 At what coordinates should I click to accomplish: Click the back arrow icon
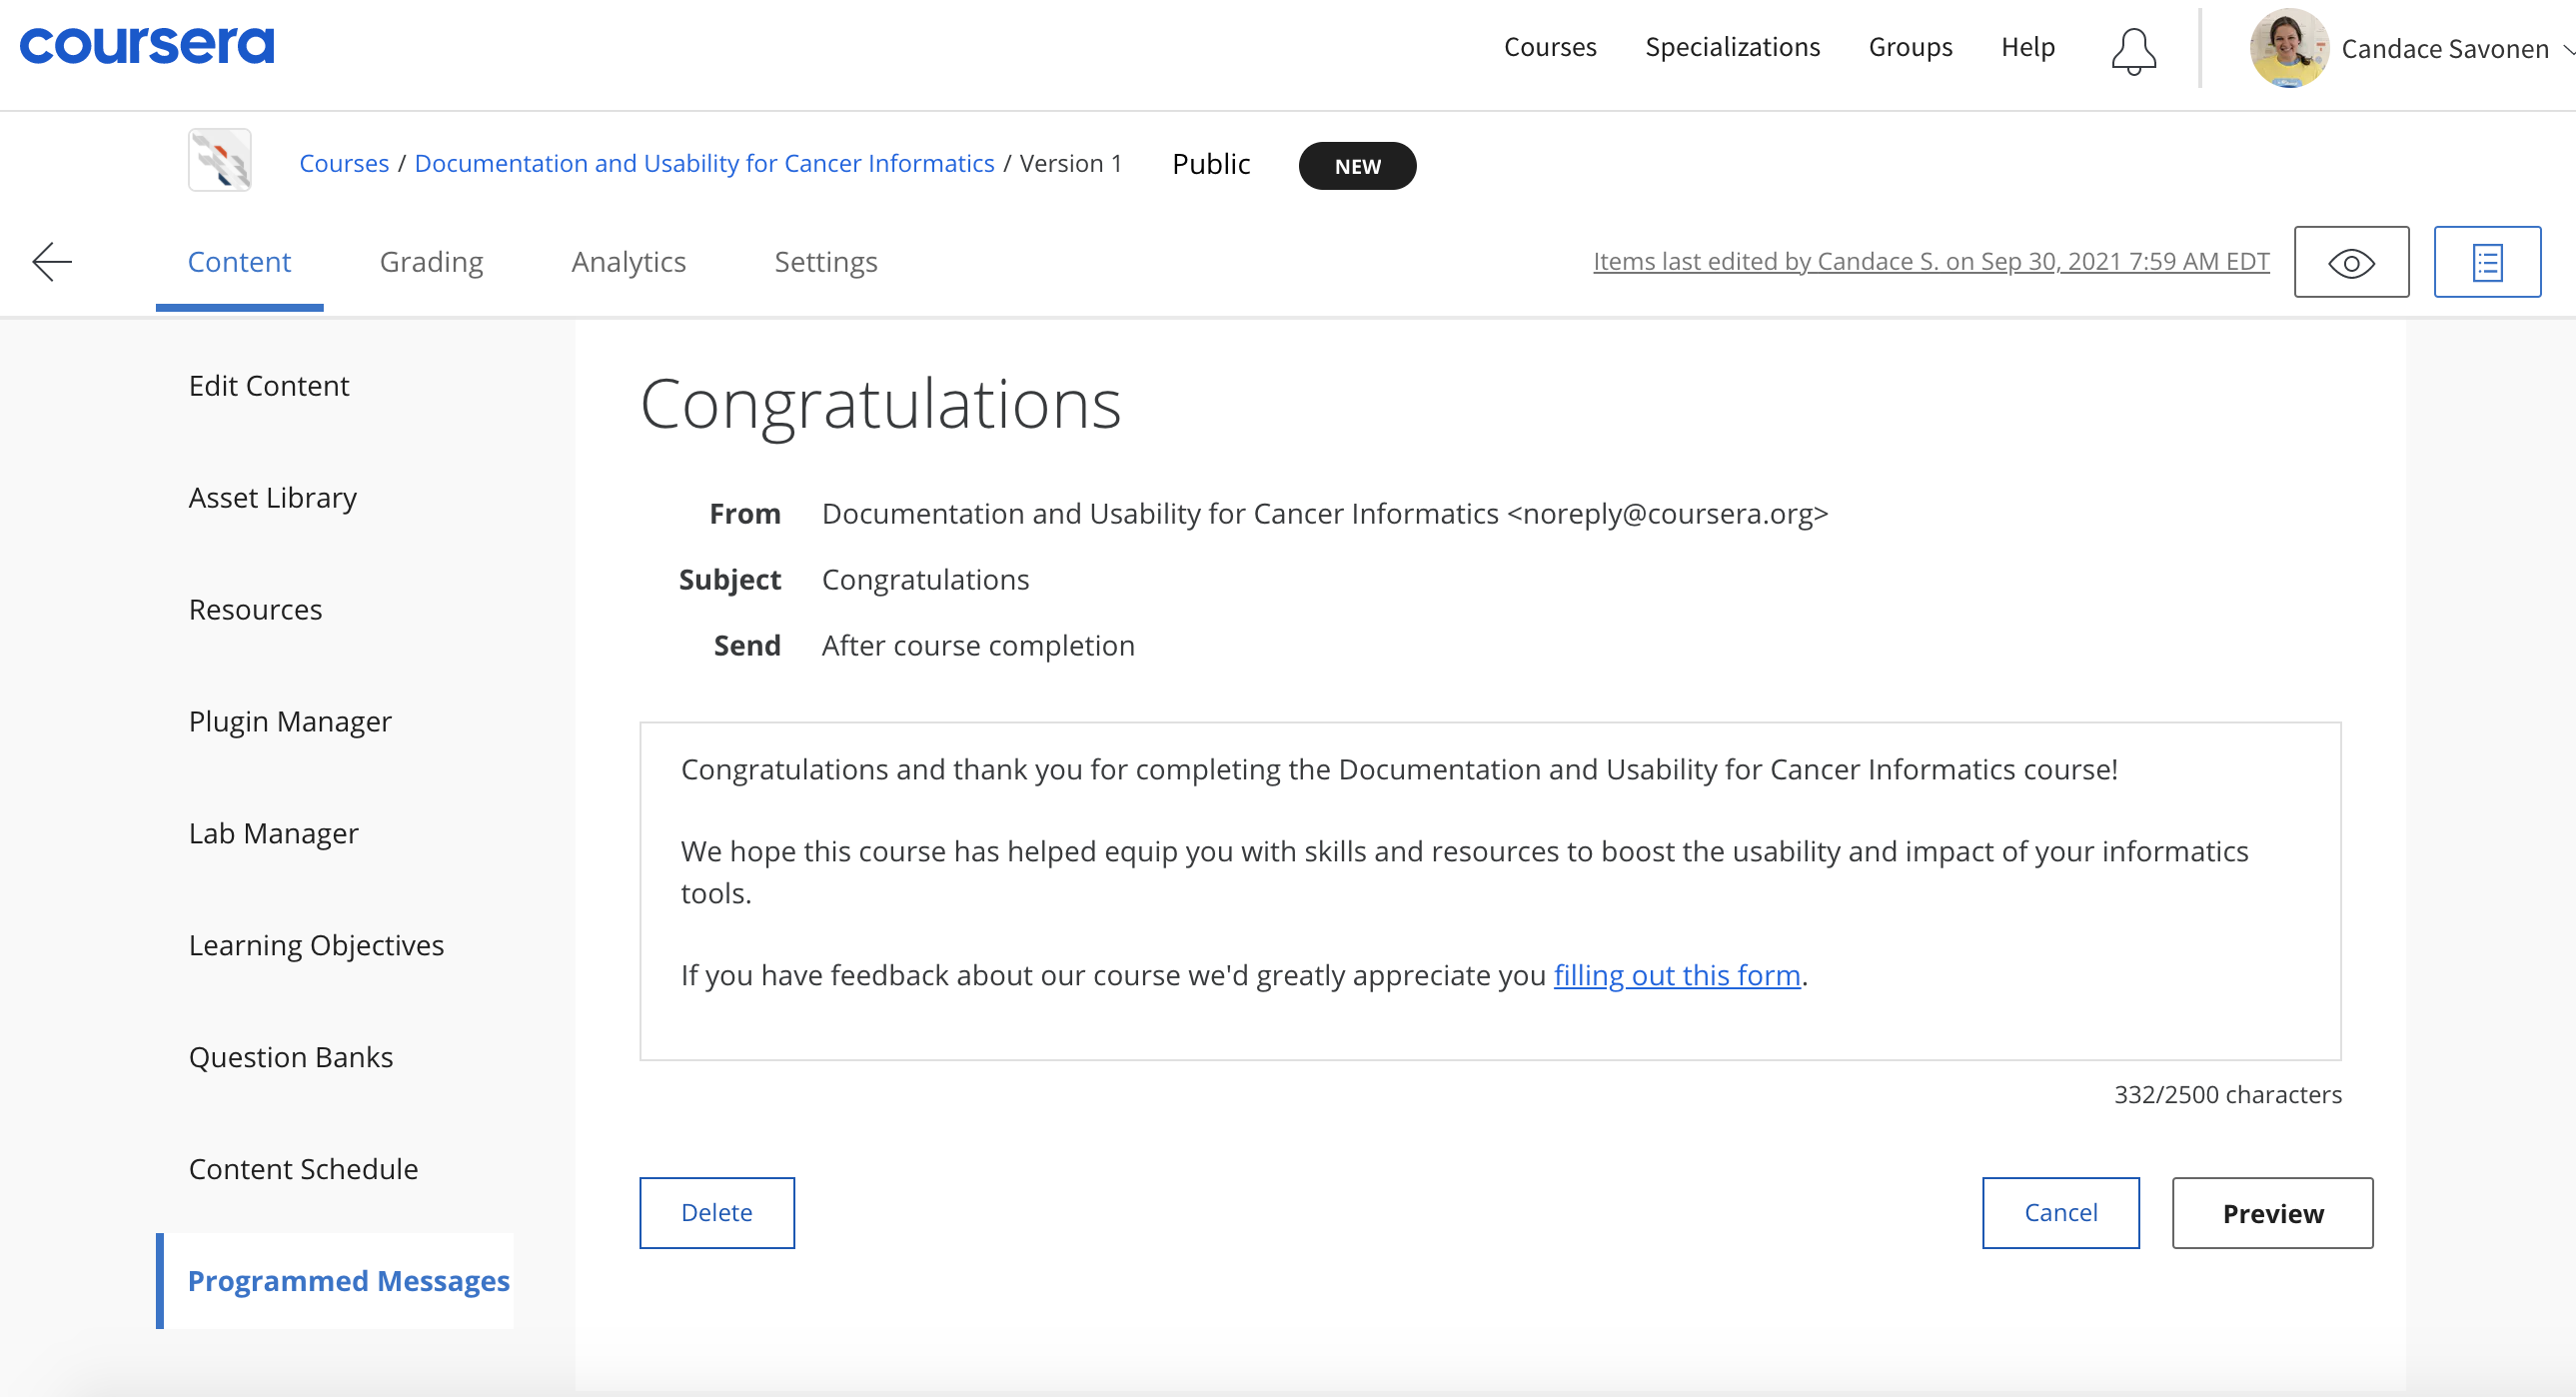[52, 262]
